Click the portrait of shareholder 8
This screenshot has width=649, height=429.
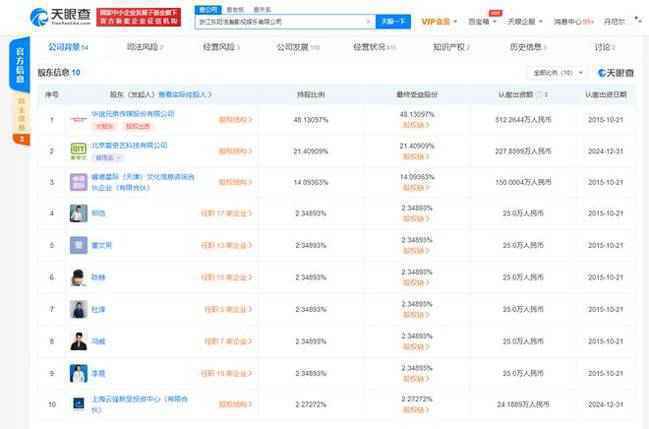[x=79, y=341]
